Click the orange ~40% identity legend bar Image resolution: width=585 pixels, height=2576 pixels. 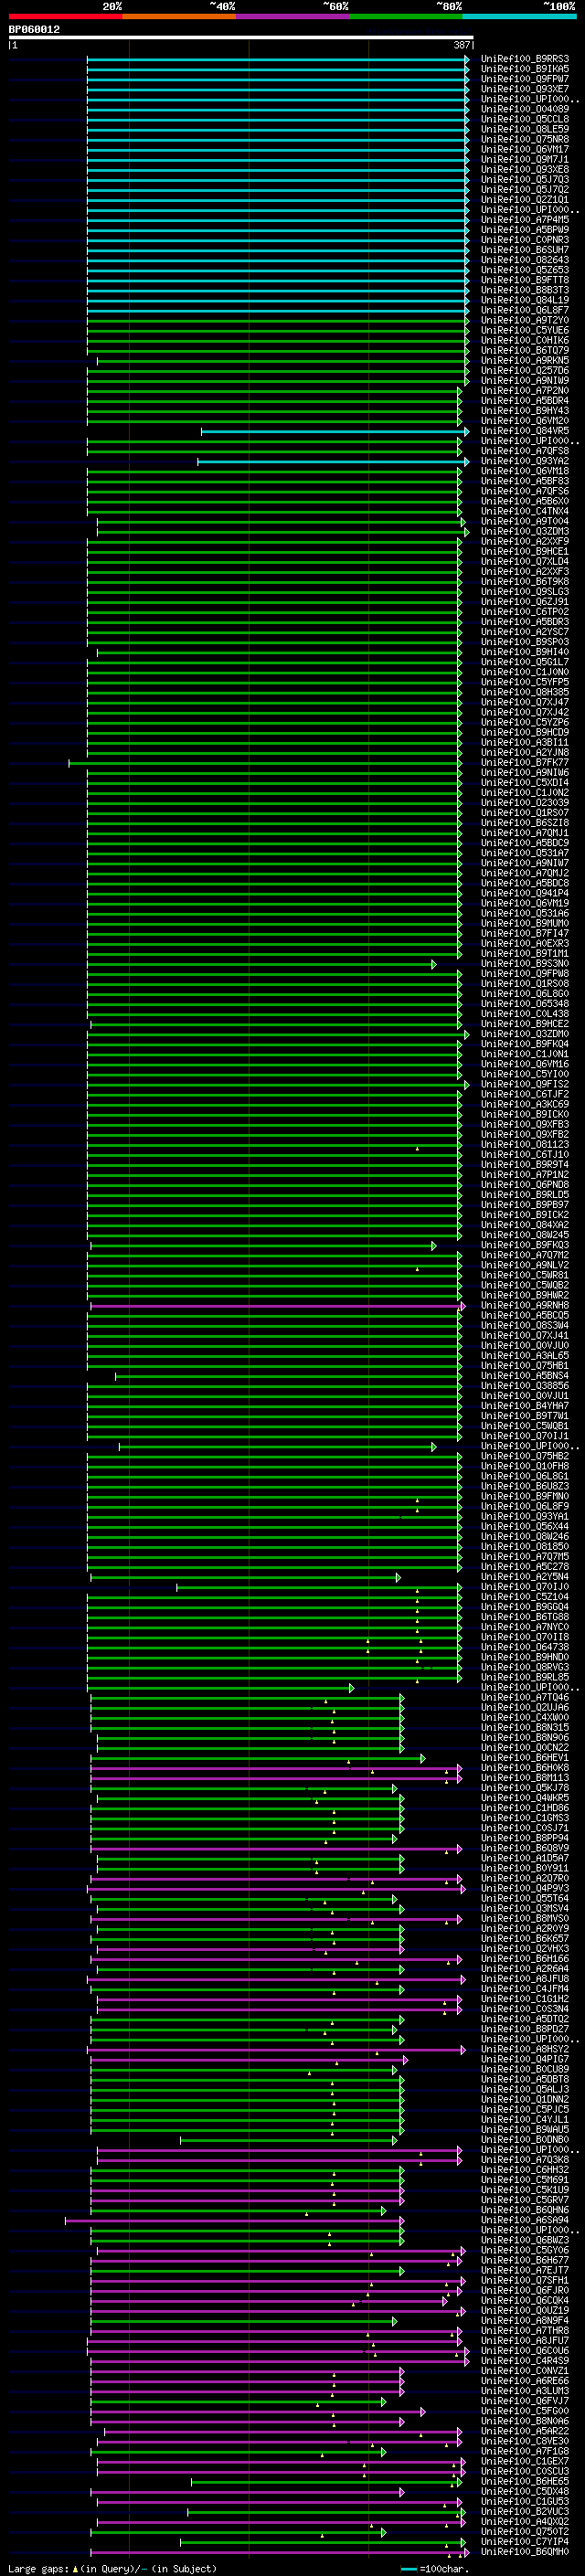(179, 16)
